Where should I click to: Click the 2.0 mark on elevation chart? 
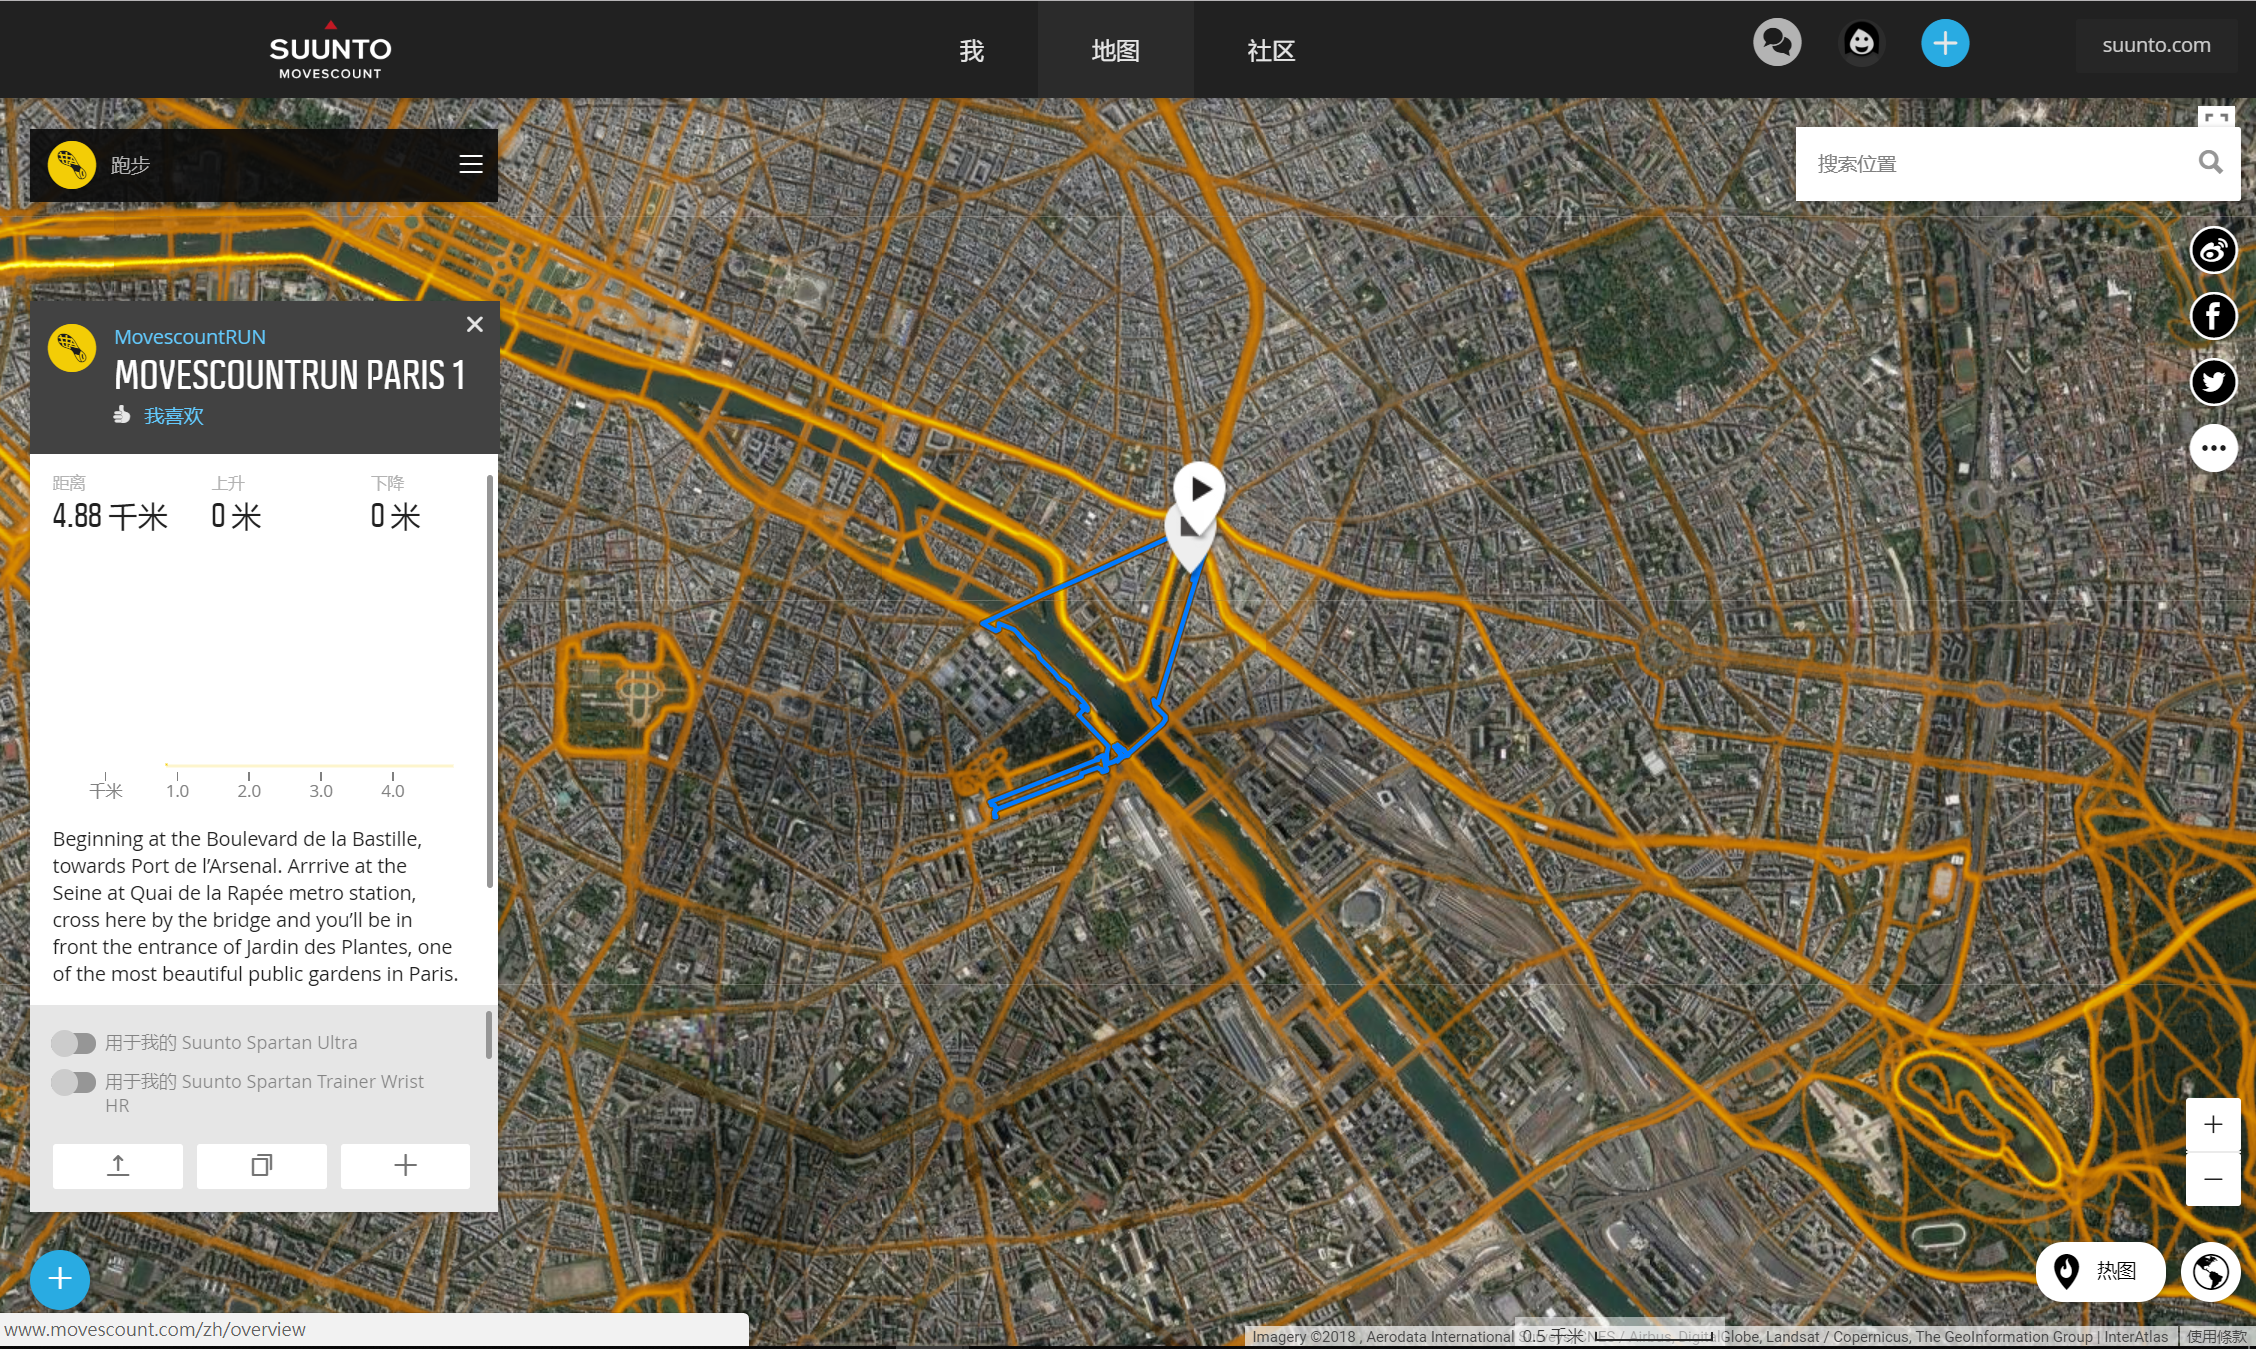[x=249, y=791]
